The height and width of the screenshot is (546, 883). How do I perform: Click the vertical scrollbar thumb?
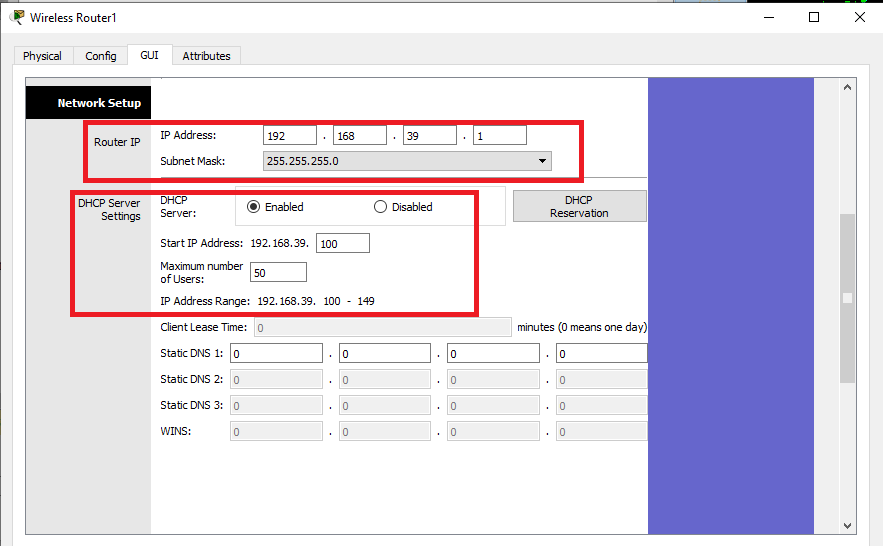pyautogui.click(x=848, y=298)
